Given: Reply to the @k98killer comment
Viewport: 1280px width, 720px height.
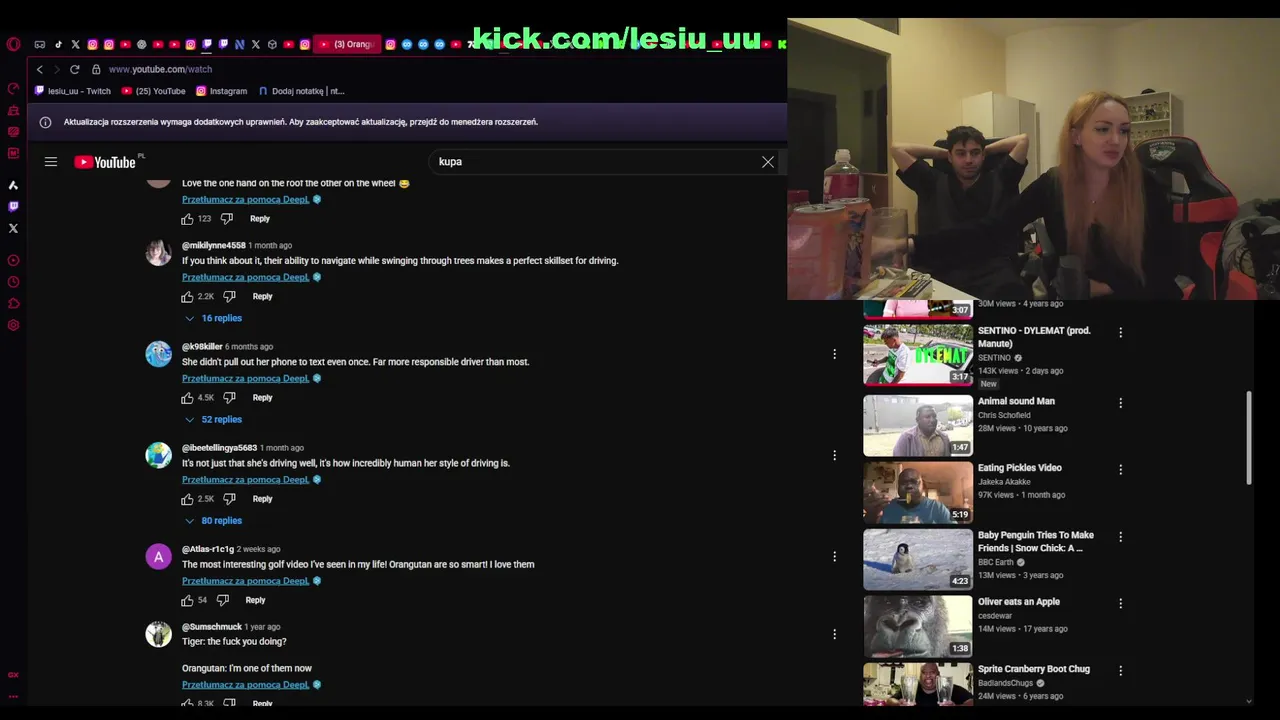Looking at the screenshot, I should click(262, 398).
